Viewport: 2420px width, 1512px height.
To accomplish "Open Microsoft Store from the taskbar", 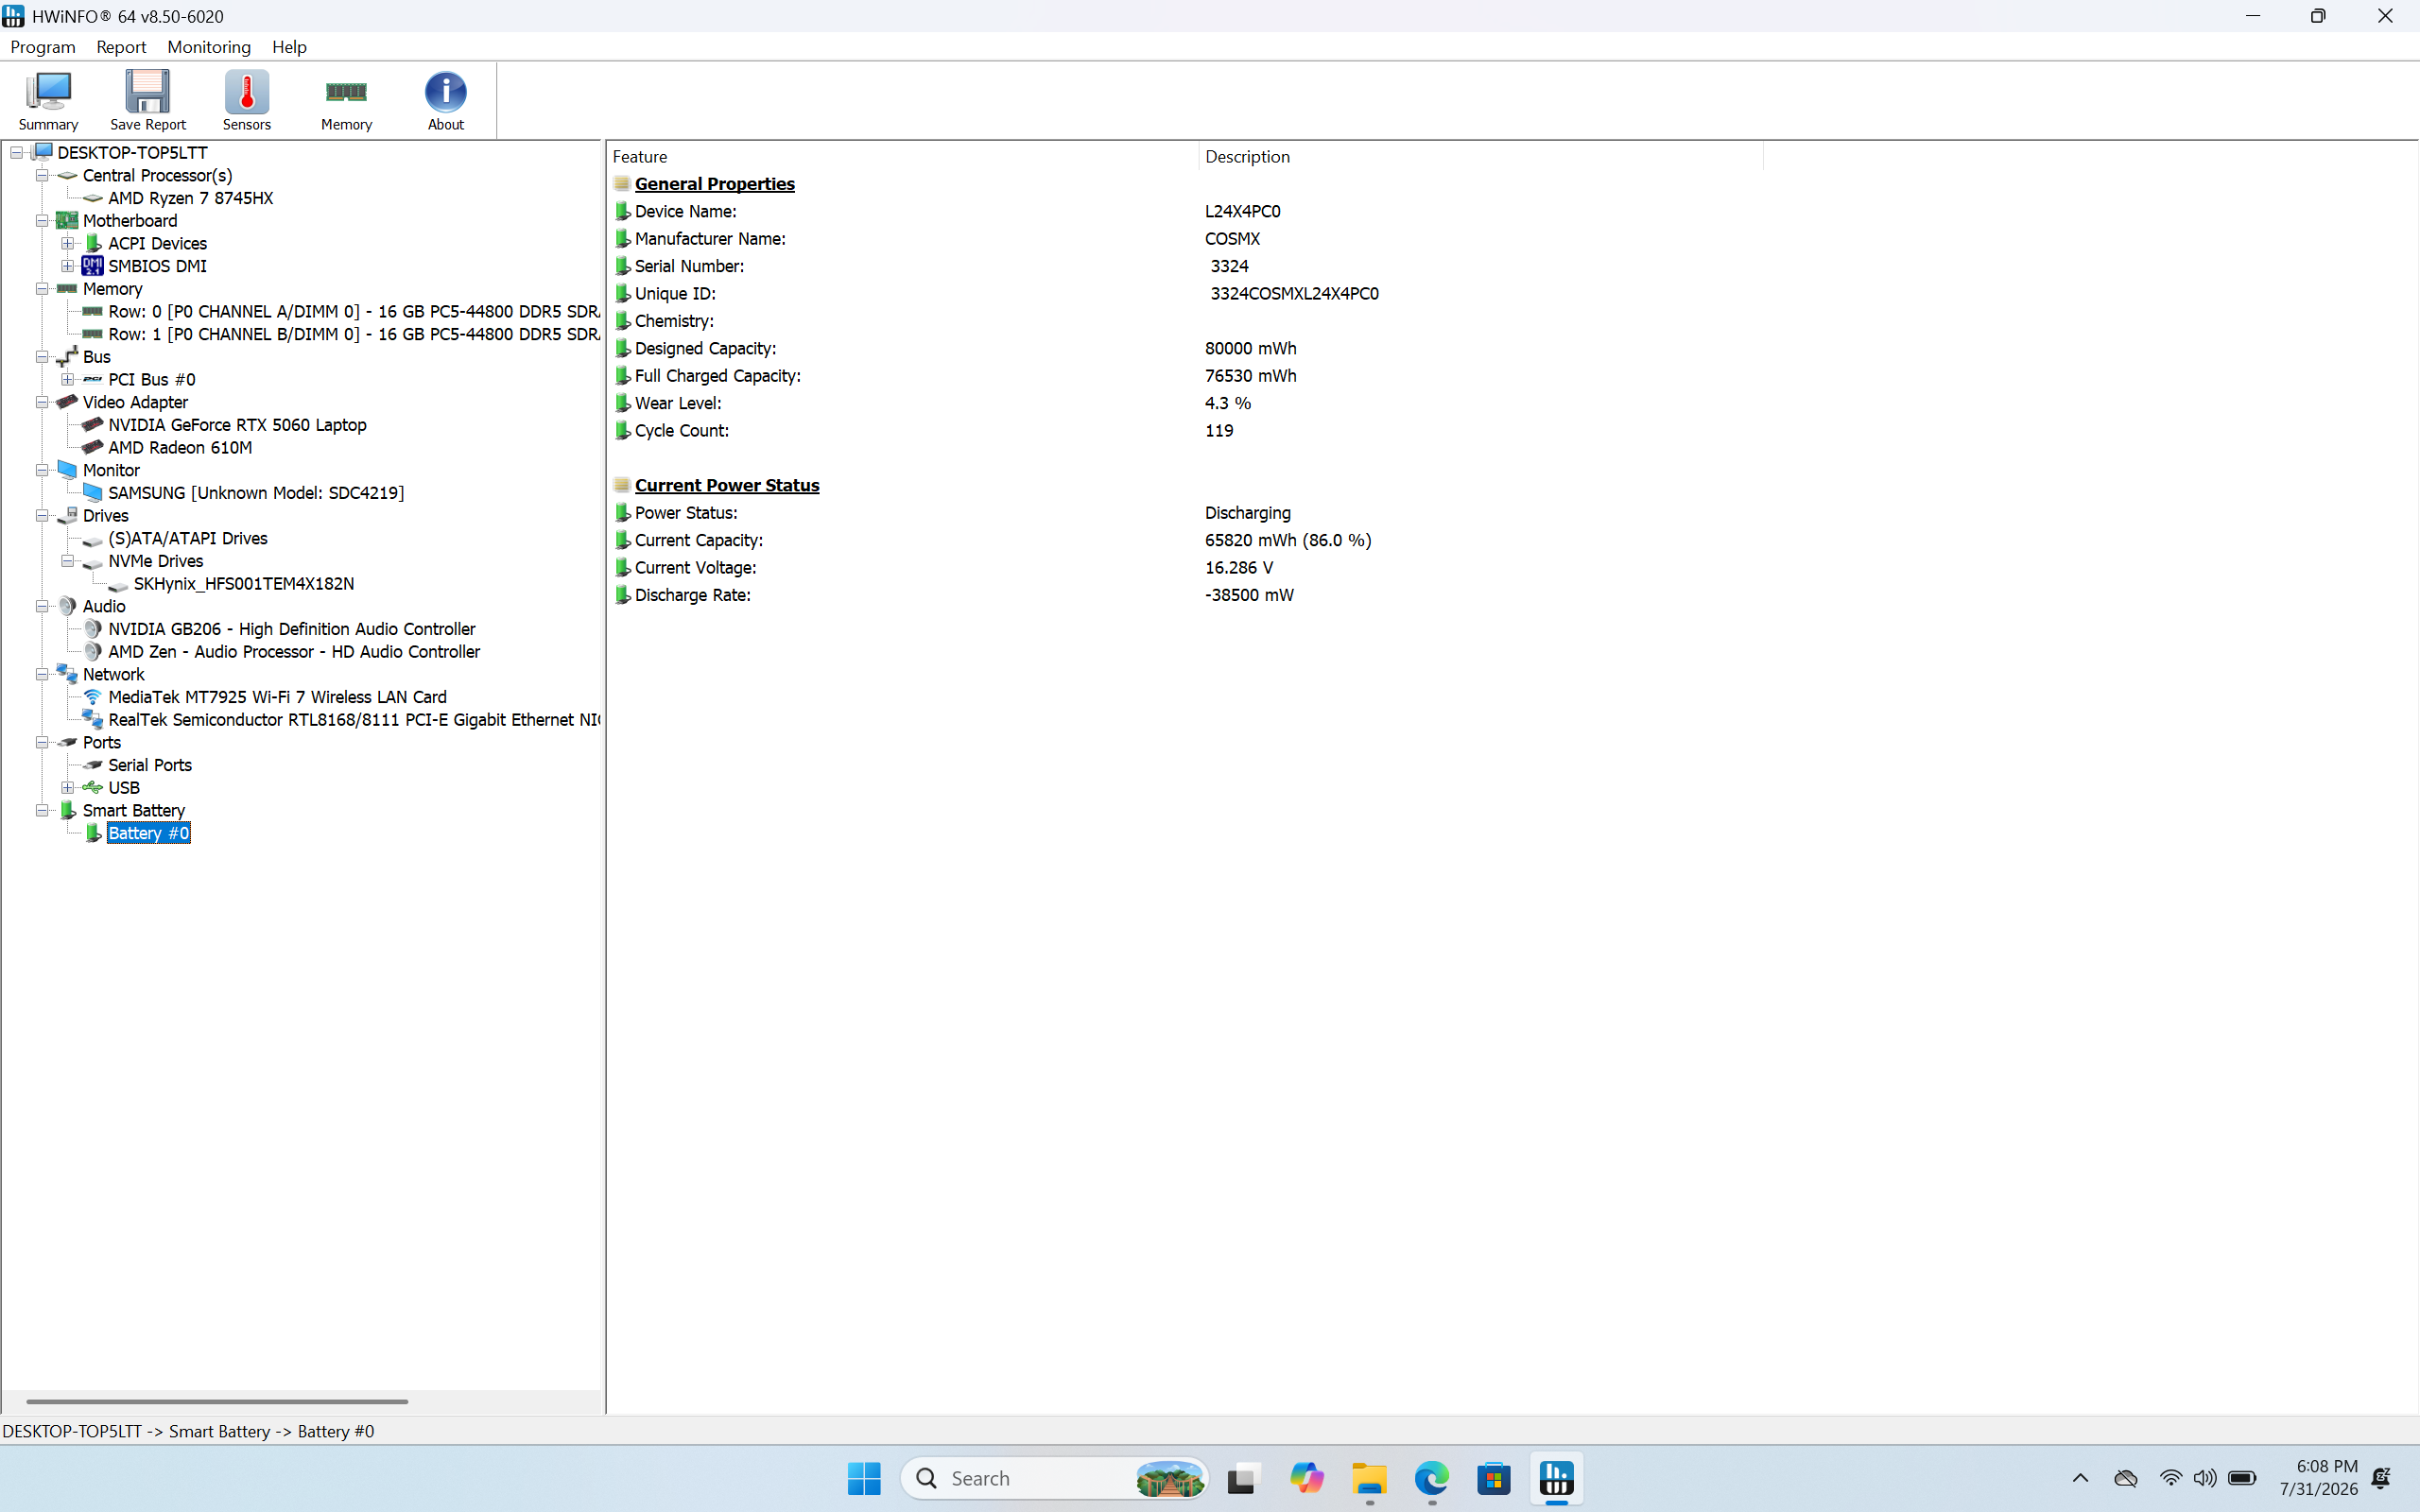I will pyautogui.click(x=1494, y=1478).
